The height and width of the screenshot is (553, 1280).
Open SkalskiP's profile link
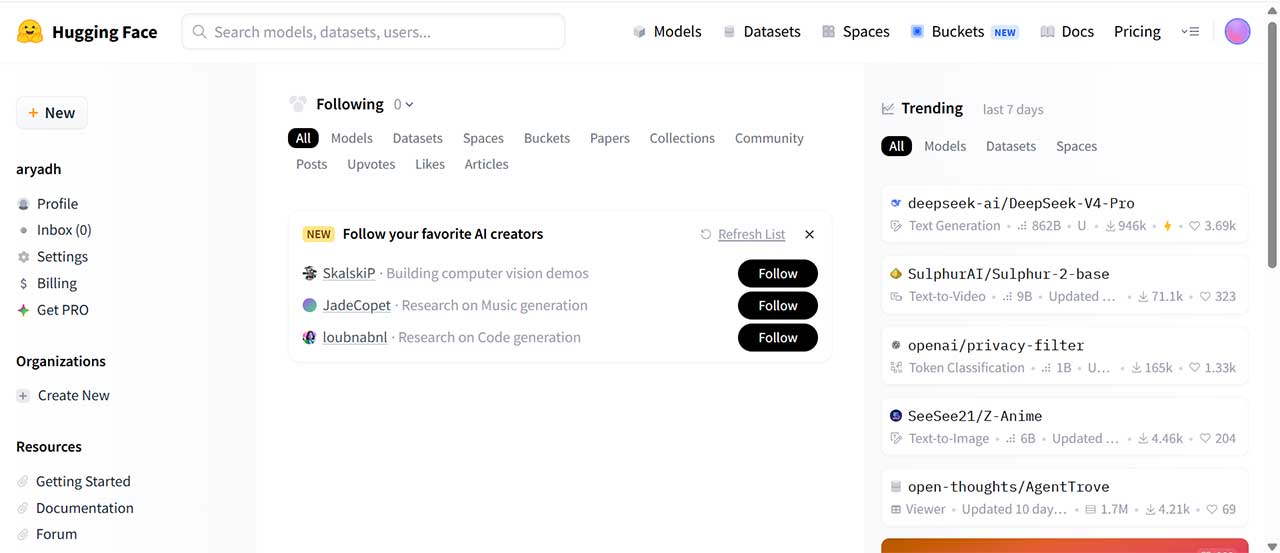(x=349, y=273)
